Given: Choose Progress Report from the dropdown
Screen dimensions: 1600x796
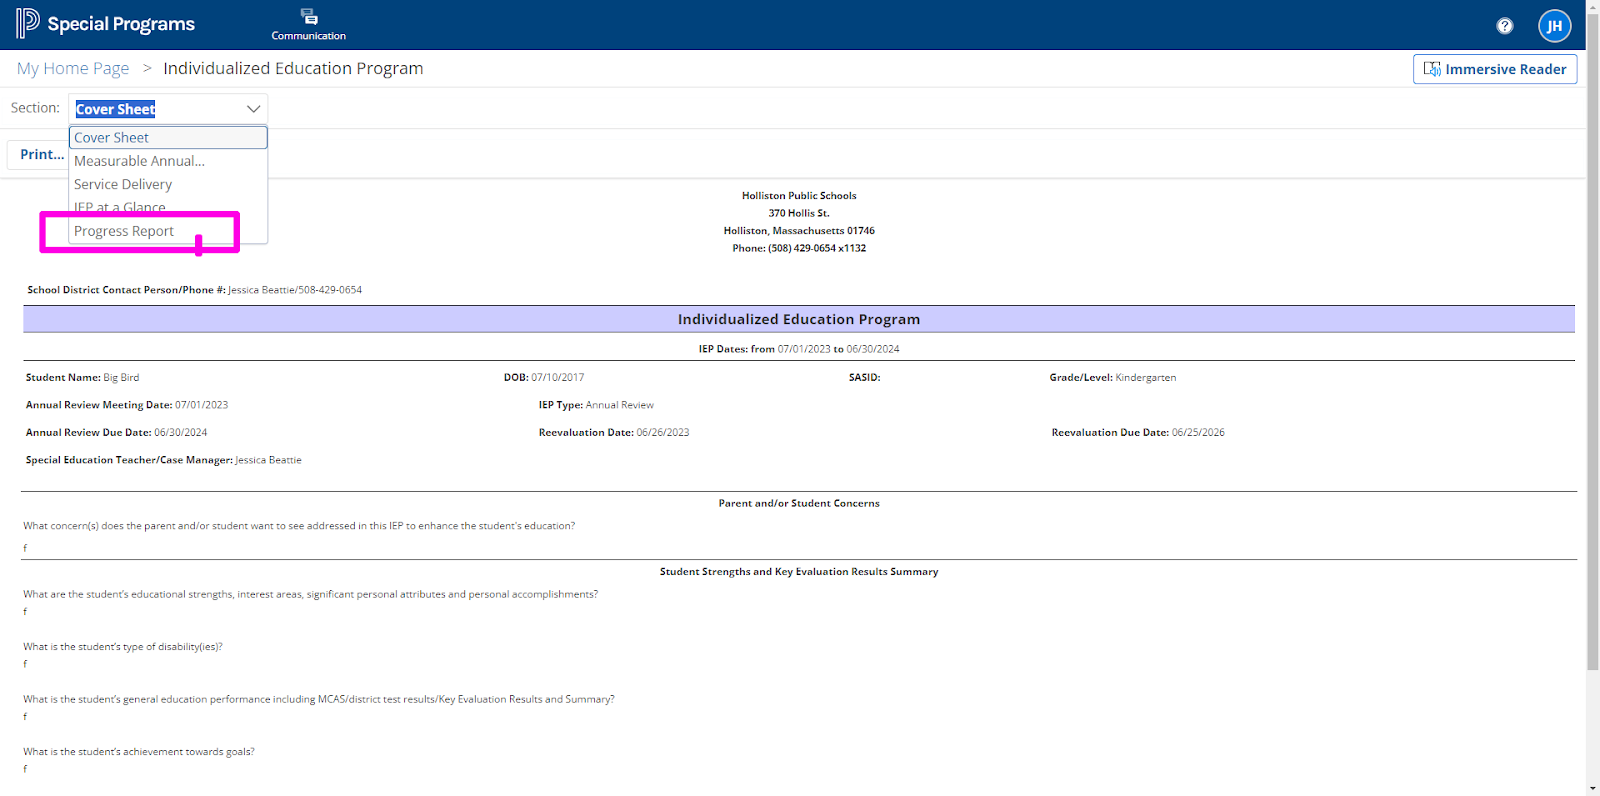Looking at the screenshot, I should [124, 232].
